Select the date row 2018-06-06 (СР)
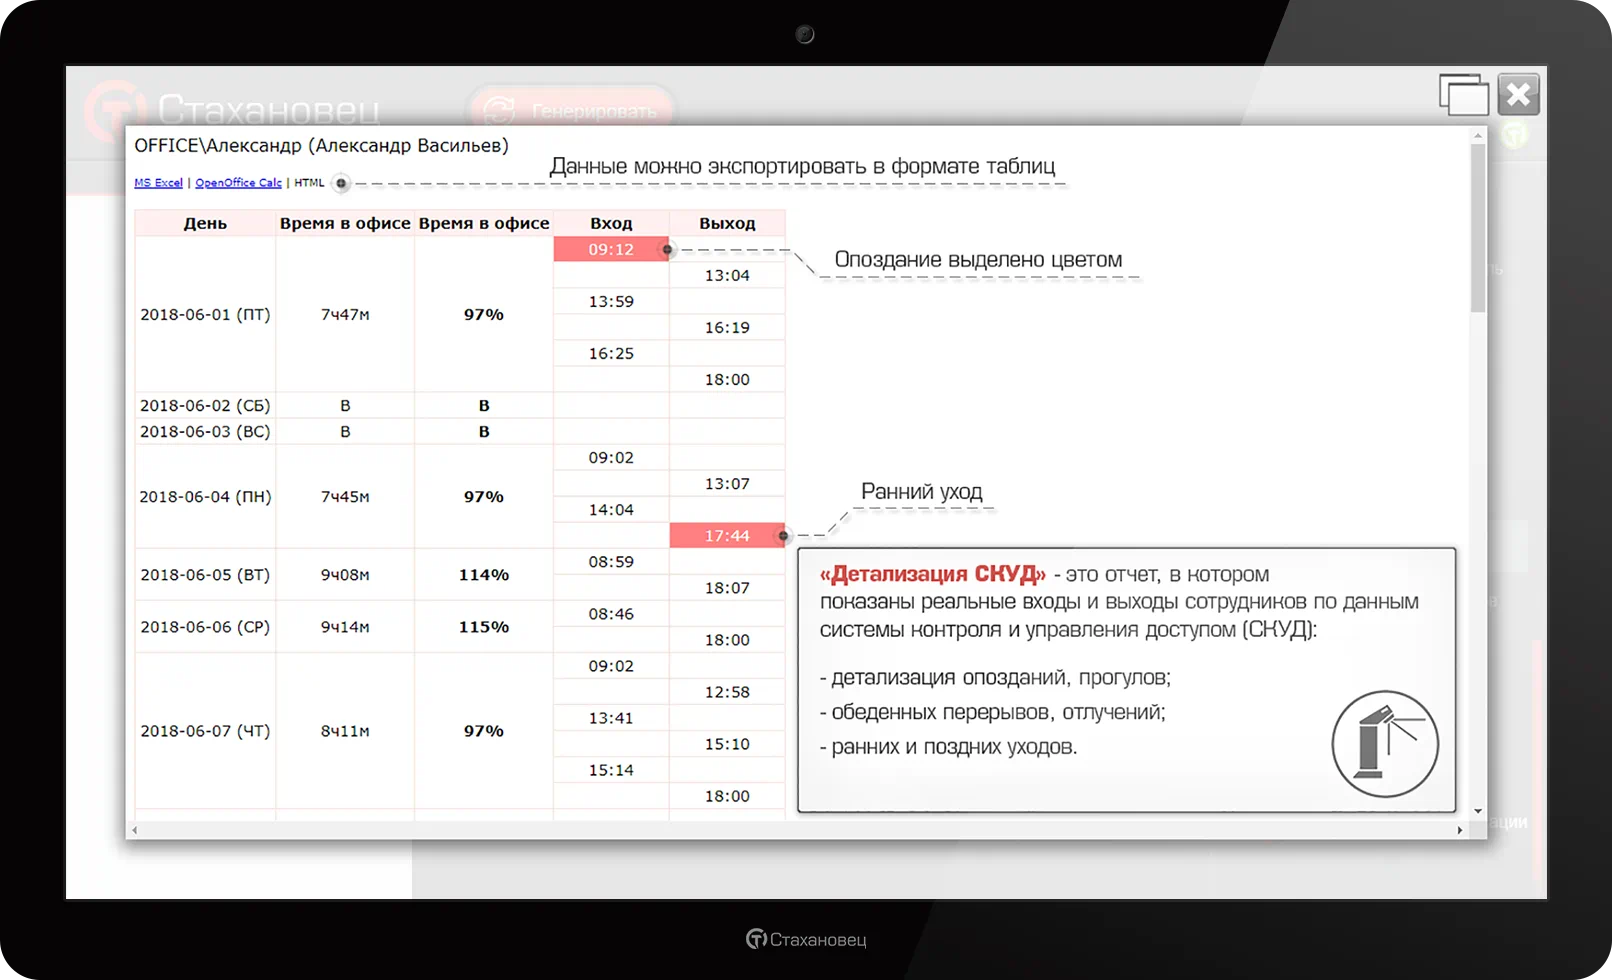The height and width of the screenshot is (980, 1612). point(205,627)
